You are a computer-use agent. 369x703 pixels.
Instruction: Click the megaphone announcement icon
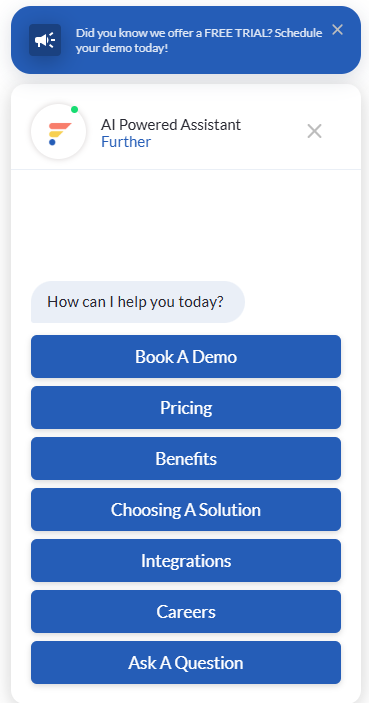point(45,40)
